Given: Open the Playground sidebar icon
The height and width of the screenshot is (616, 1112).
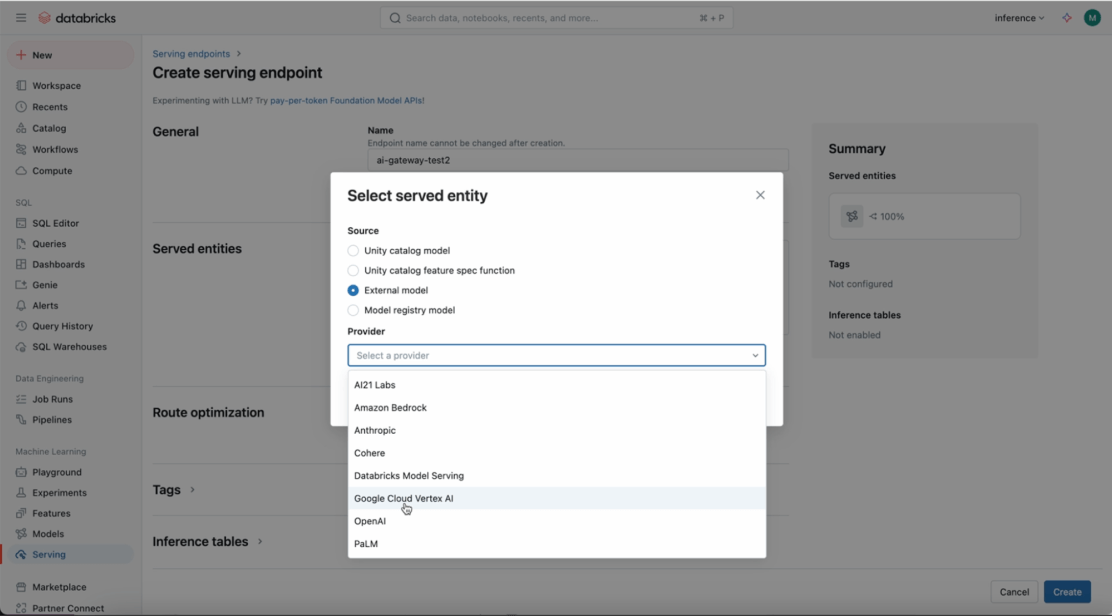Looking at the screenshot, I should point(22,472).
